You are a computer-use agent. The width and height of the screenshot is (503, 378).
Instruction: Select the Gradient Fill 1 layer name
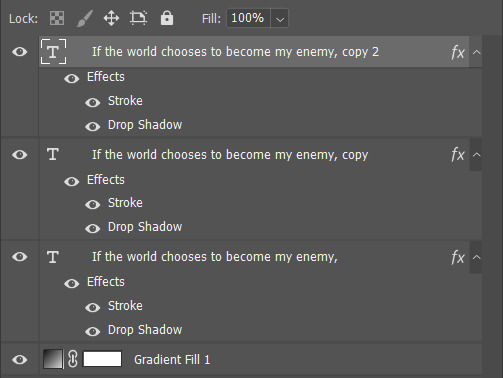172,360
